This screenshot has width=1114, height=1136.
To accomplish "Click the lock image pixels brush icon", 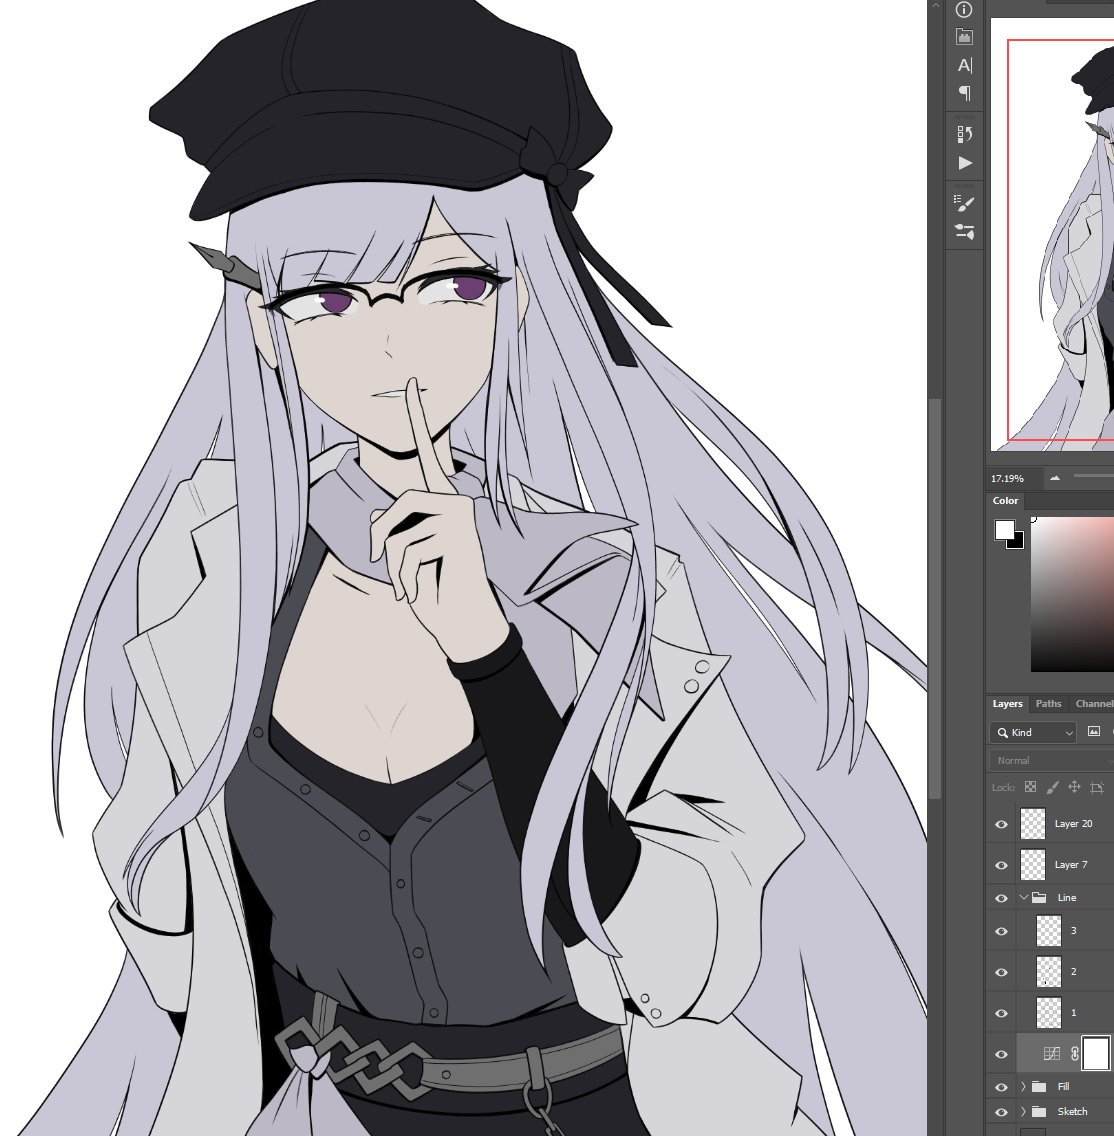I will pos(1052,787).
